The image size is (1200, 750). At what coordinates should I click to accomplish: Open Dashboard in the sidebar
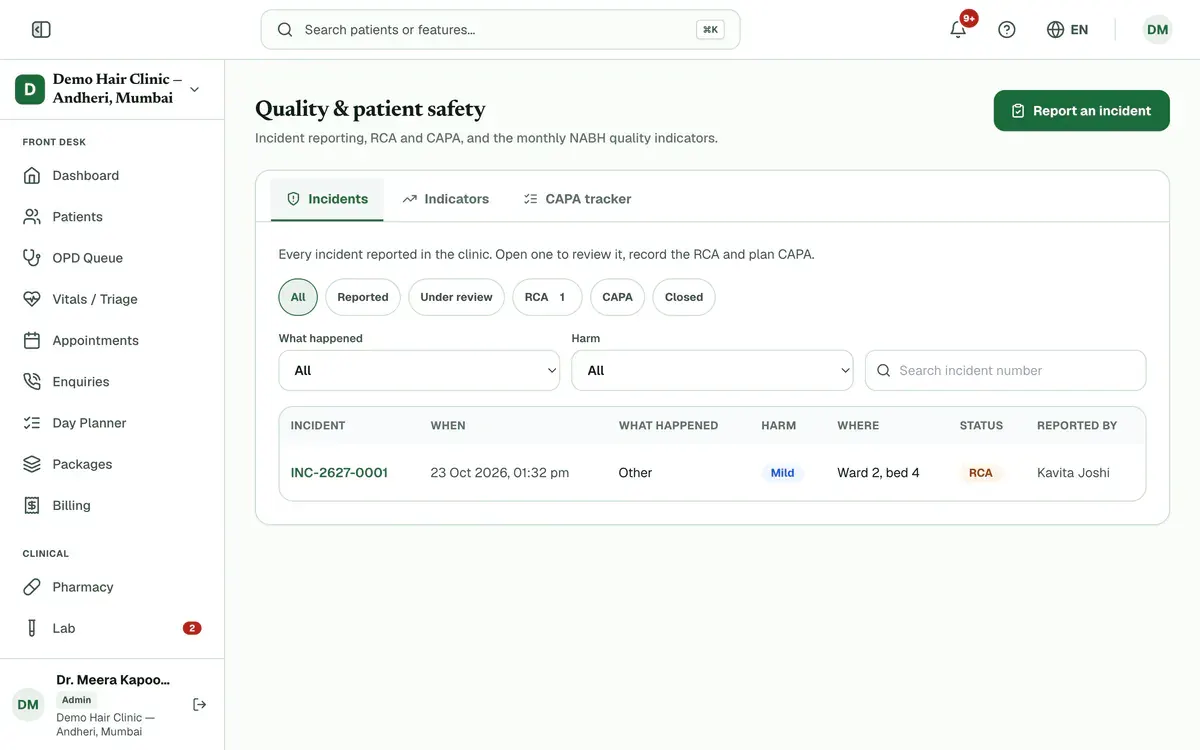(112, 175)
